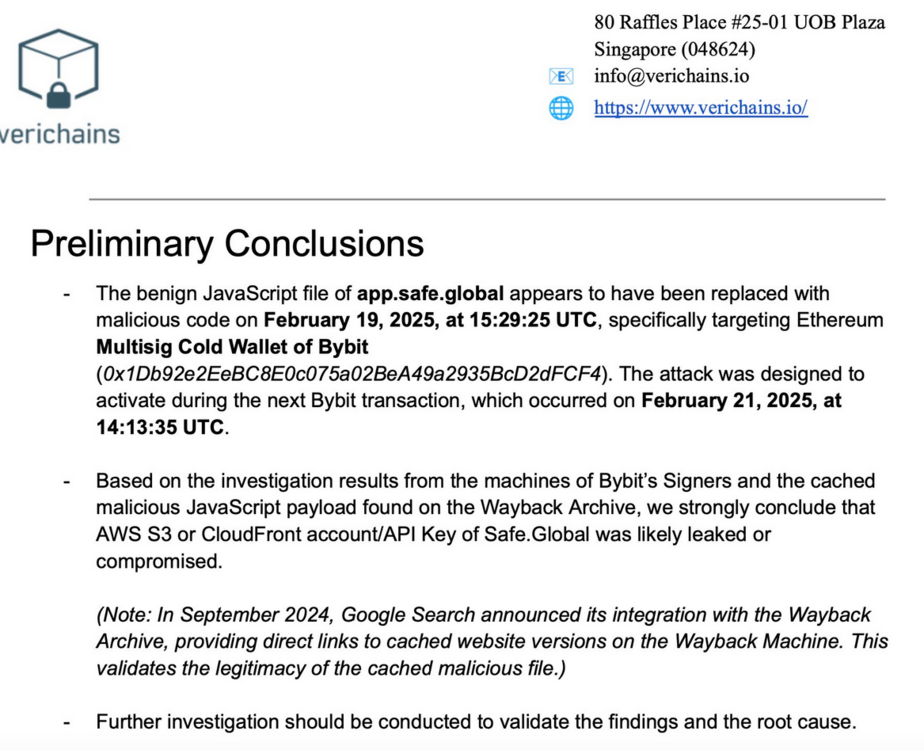924x750 pixels.
Task: Open the https://www.verichains.io/ link
Action: click(x=700, y=108)
